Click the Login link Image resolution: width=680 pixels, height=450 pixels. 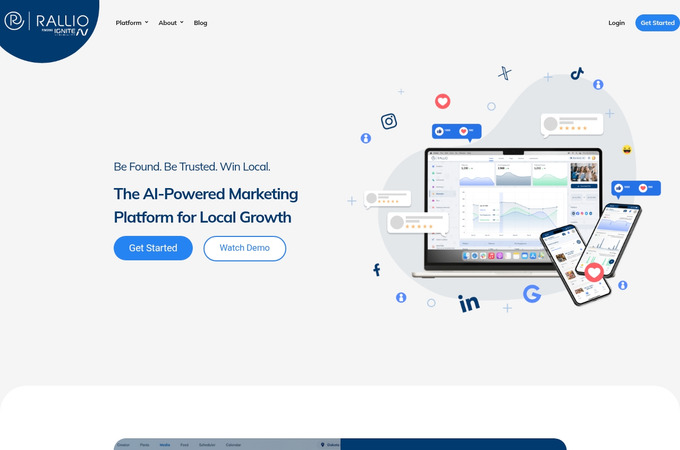click(x=616, y=23)
